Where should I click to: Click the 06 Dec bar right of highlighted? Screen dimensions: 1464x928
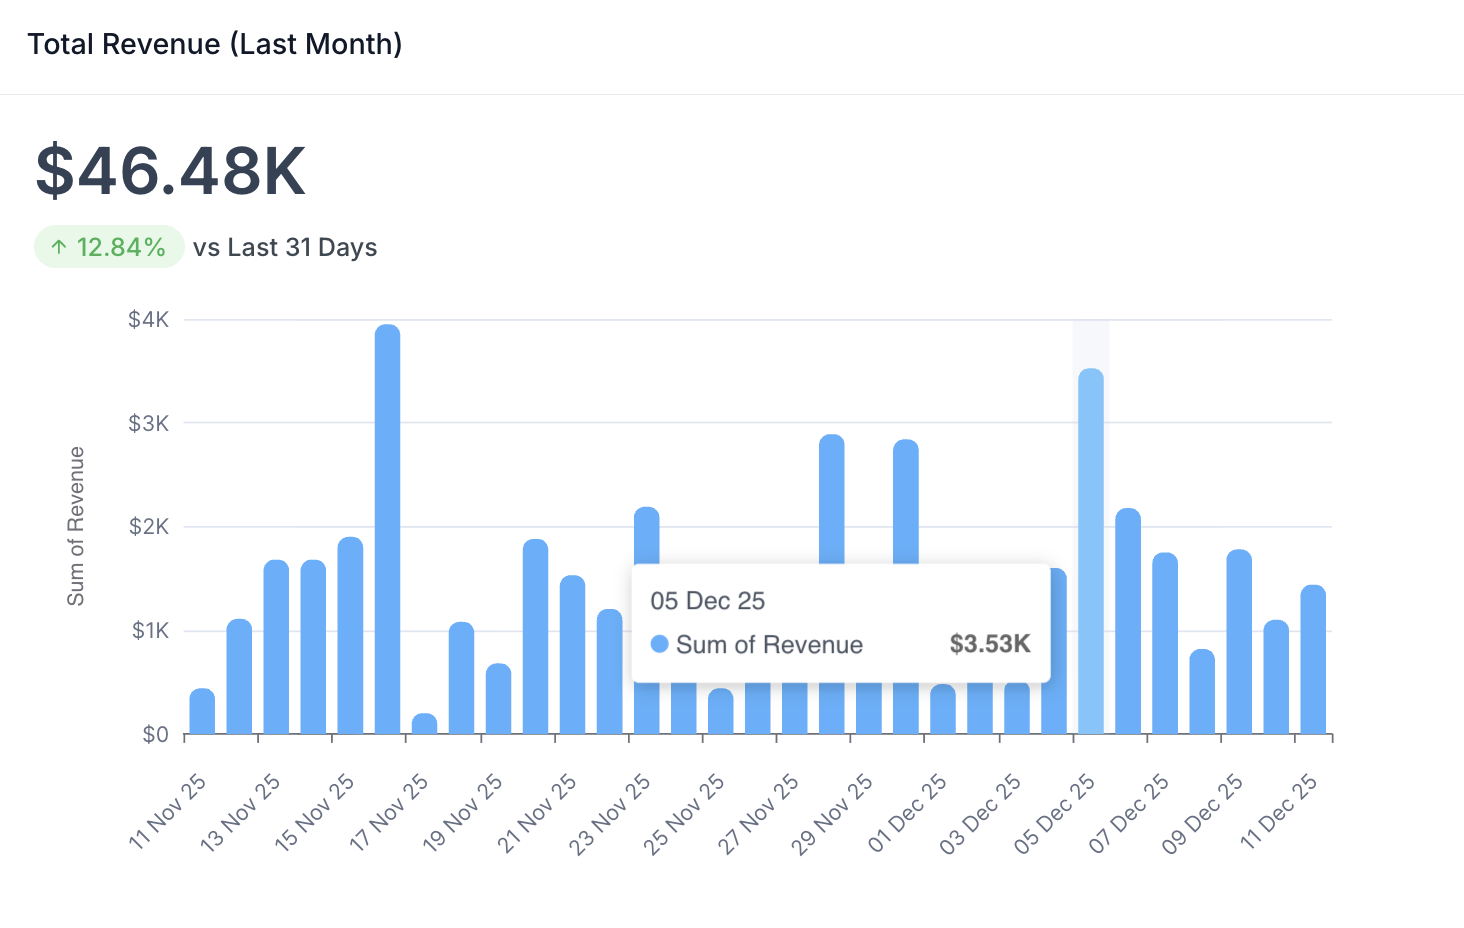point(1128,620)
